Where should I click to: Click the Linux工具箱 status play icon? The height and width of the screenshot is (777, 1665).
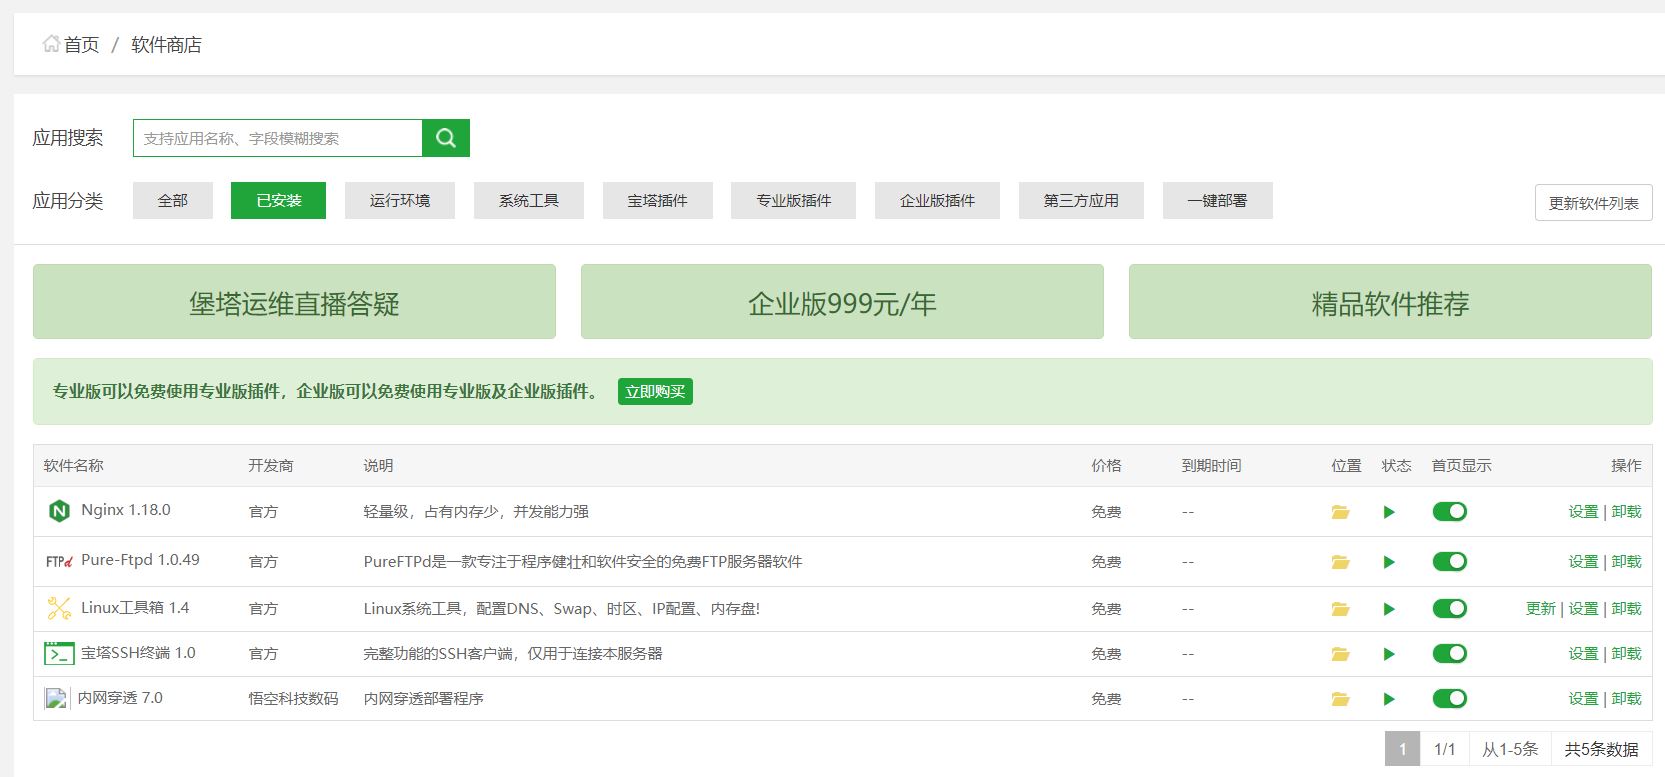click(x=1389, y=609)
